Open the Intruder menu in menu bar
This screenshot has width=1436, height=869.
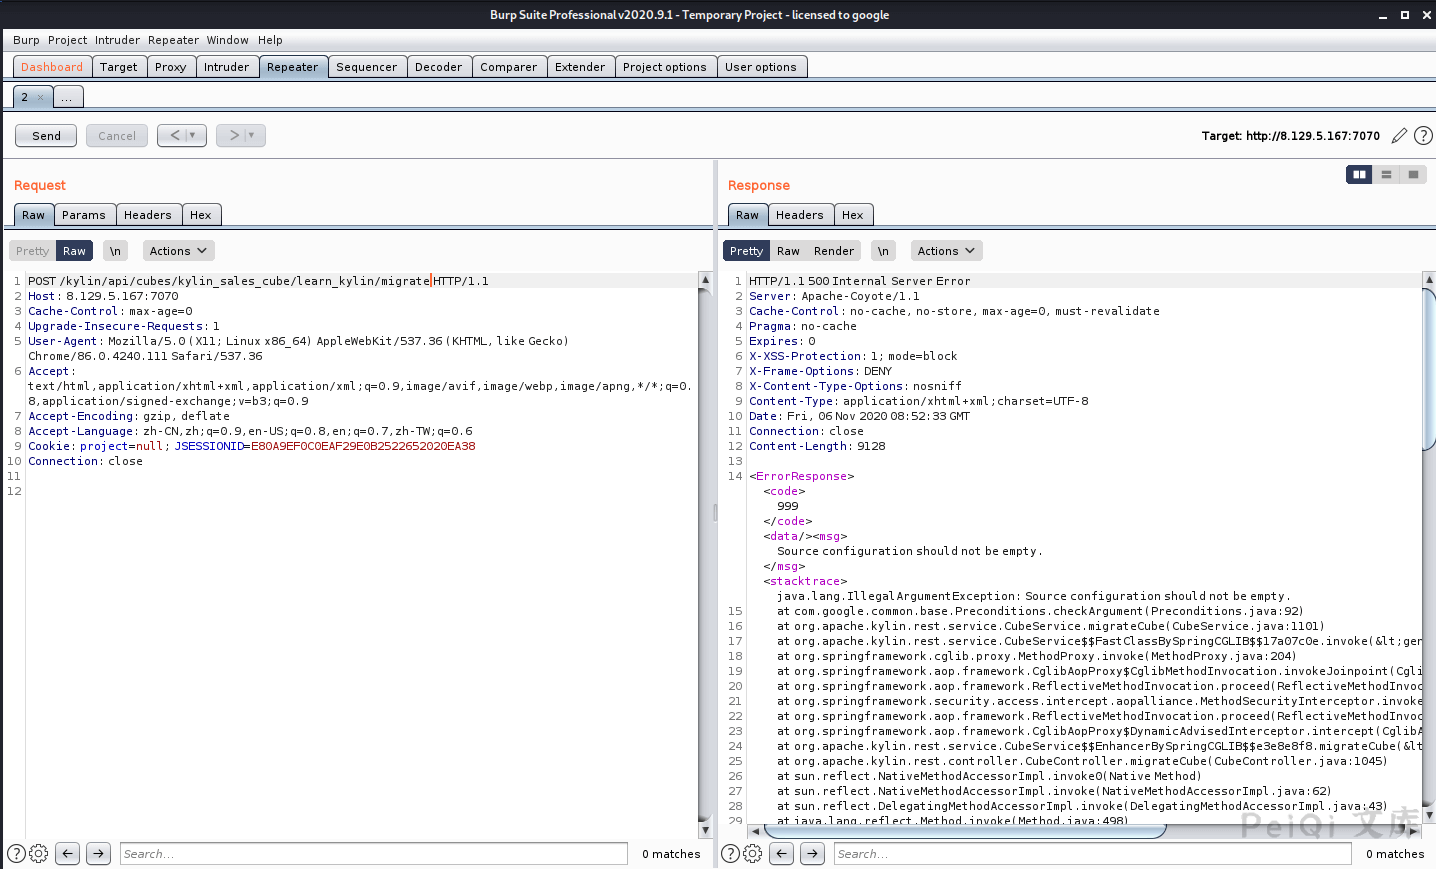117,40
